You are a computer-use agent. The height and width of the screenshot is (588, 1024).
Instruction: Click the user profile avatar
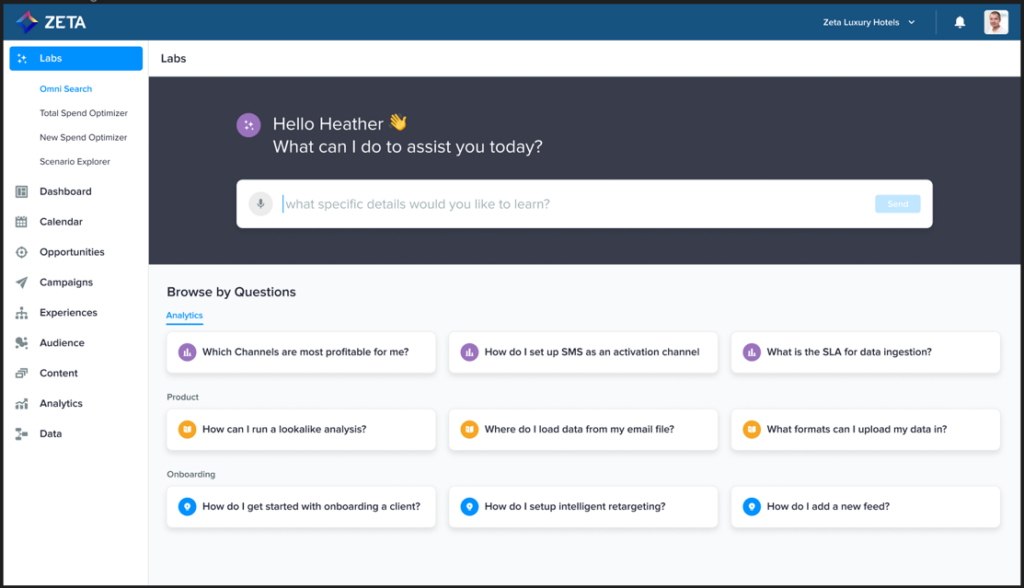[x=995, y=22]
